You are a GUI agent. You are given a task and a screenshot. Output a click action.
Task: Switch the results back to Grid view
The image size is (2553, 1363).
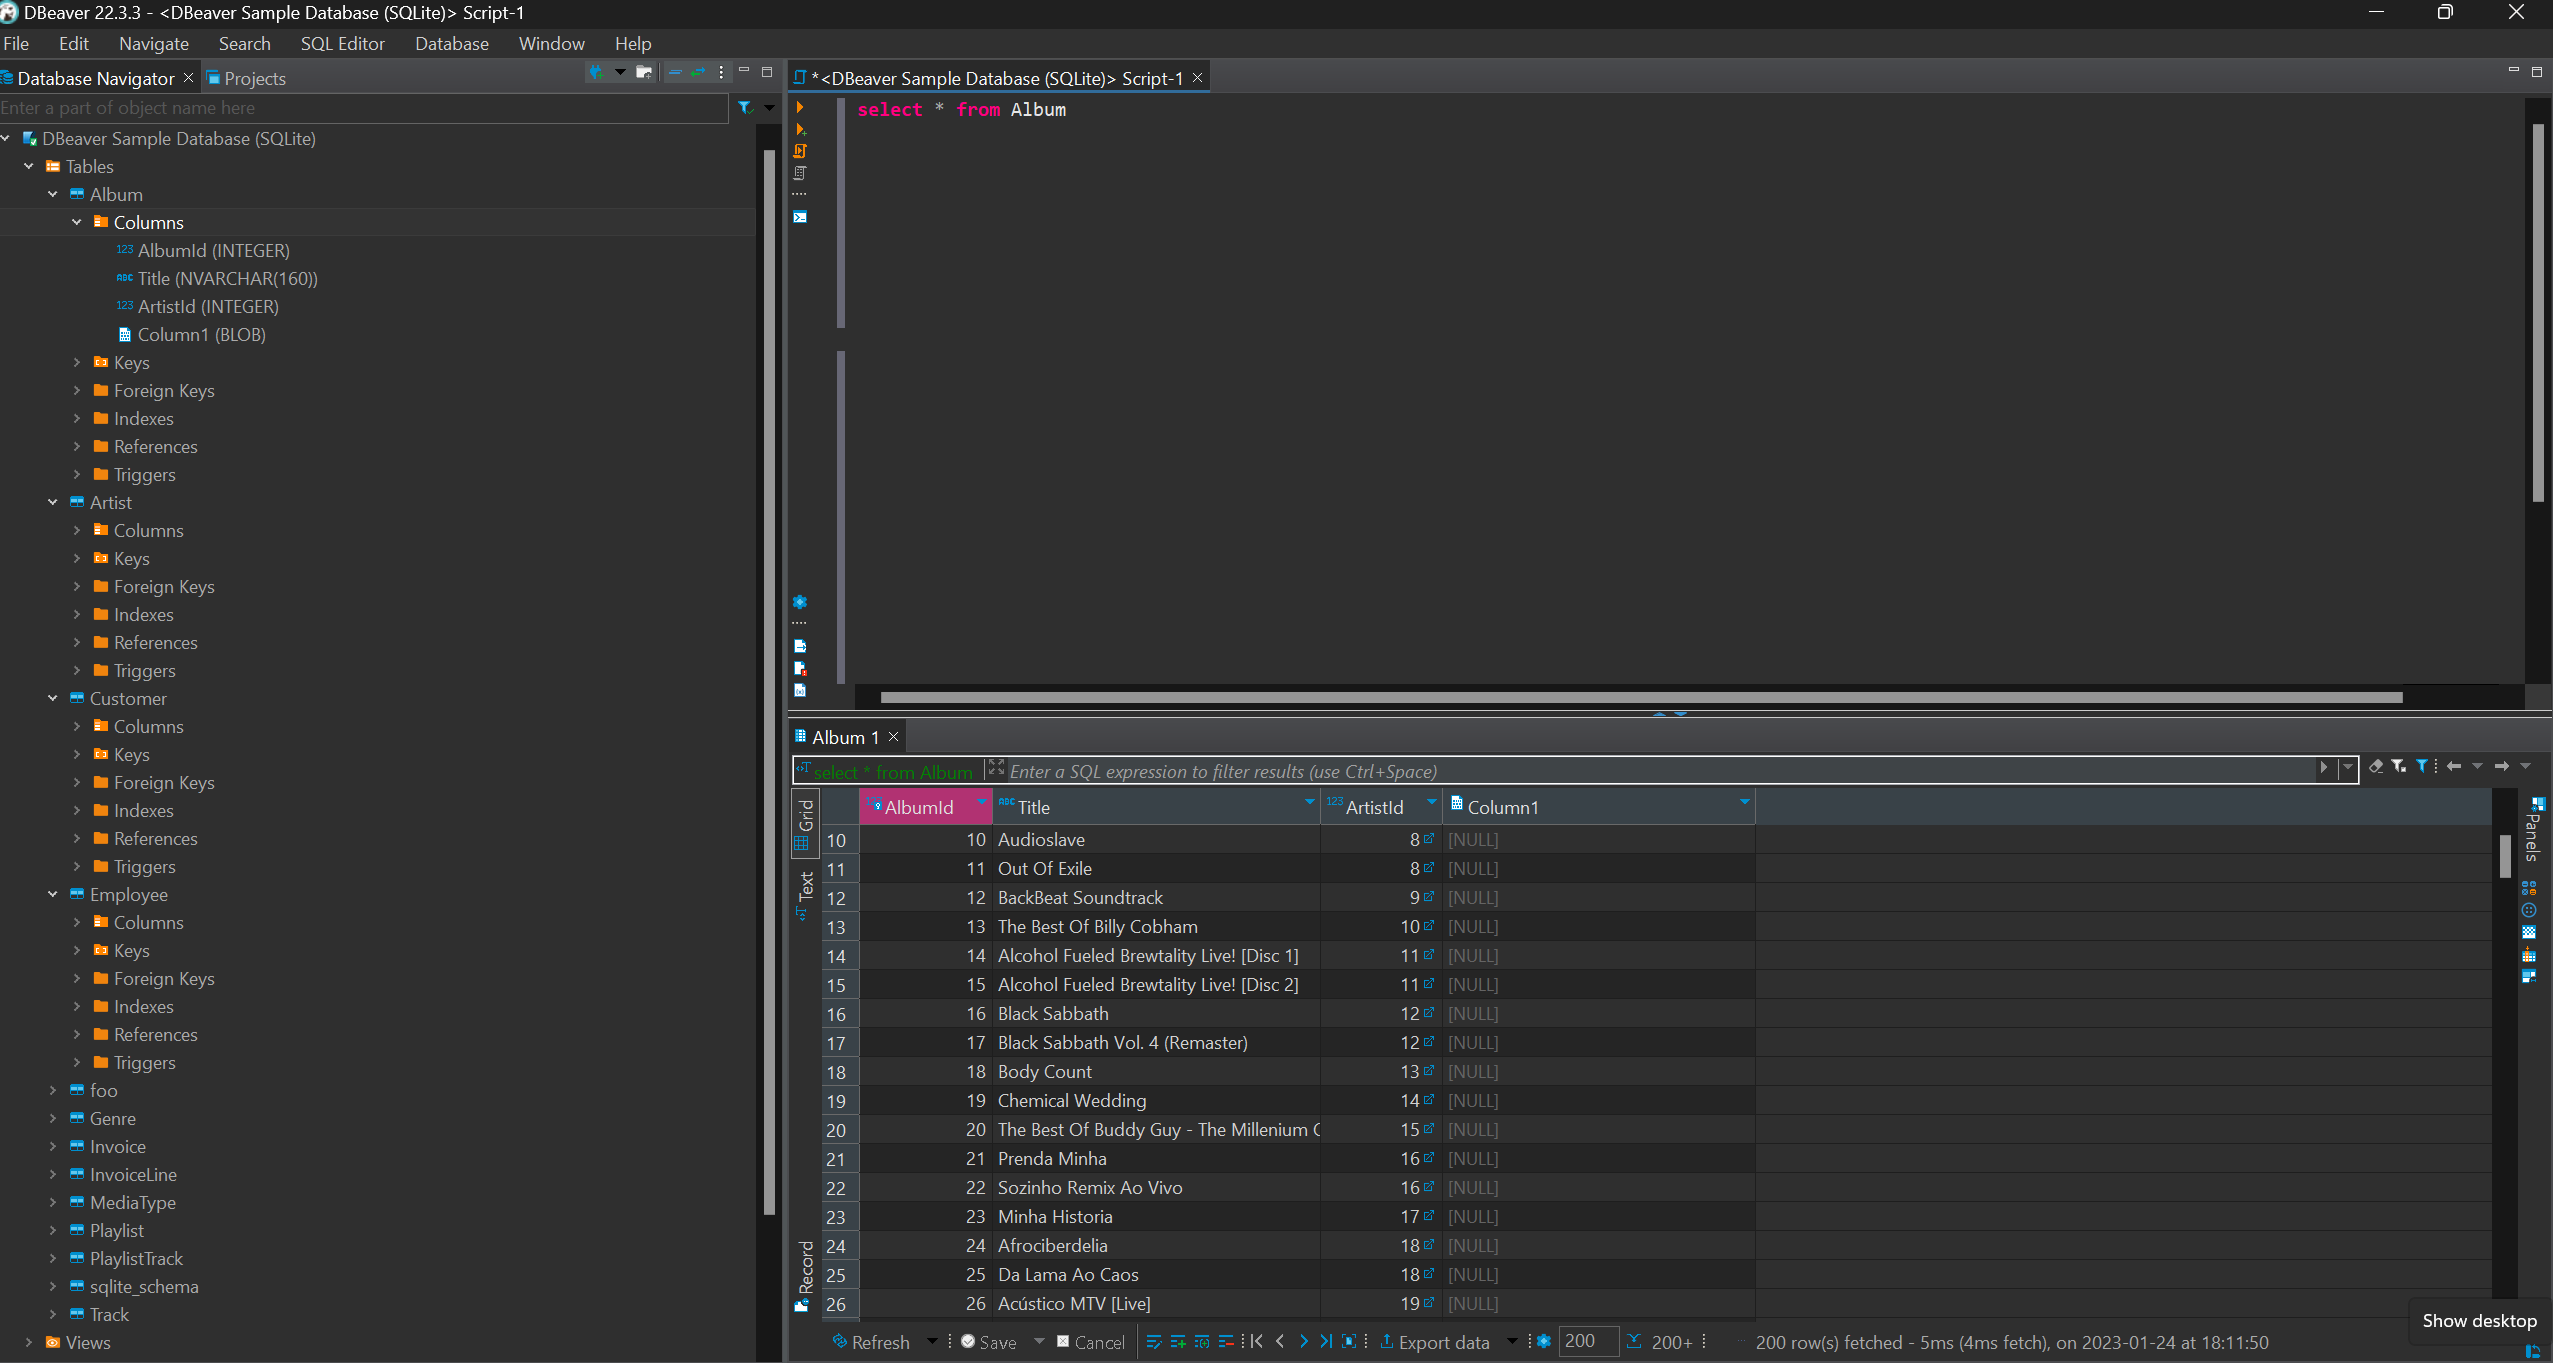805,820
